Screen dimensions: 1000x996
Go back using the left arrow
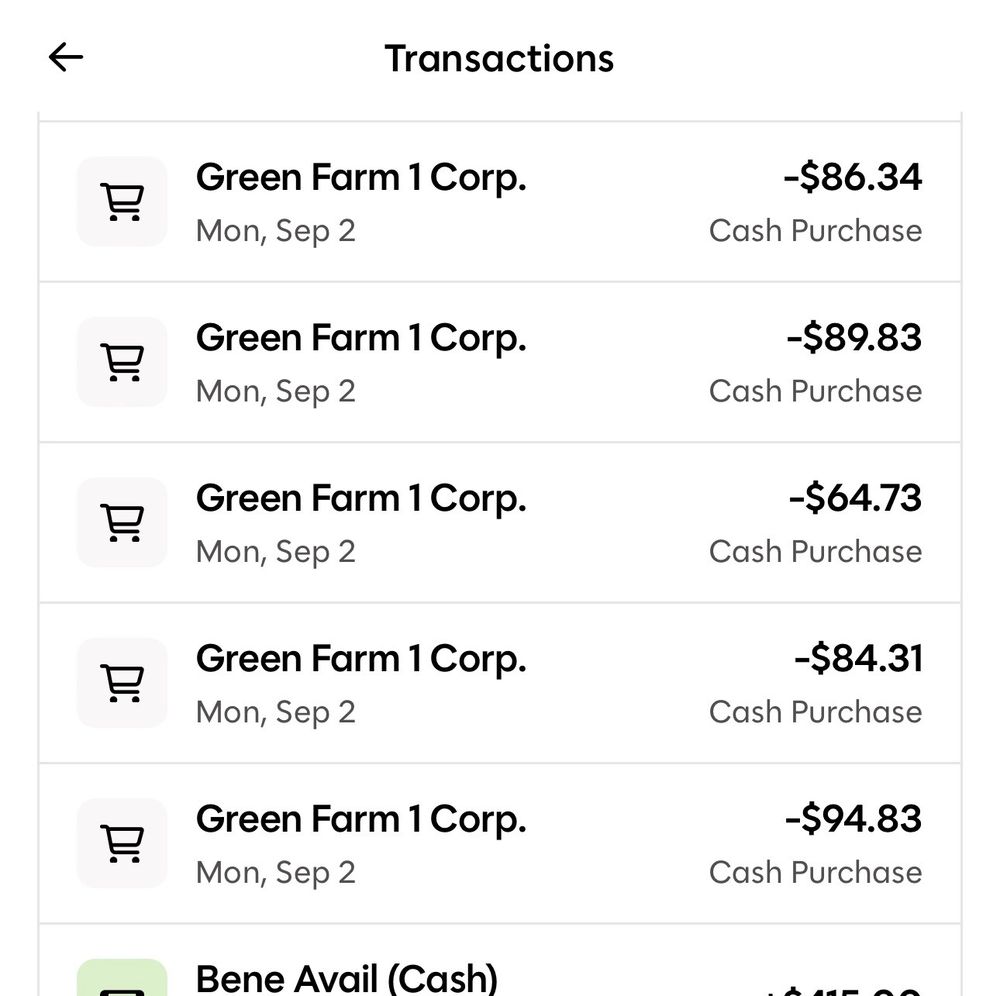66,57
